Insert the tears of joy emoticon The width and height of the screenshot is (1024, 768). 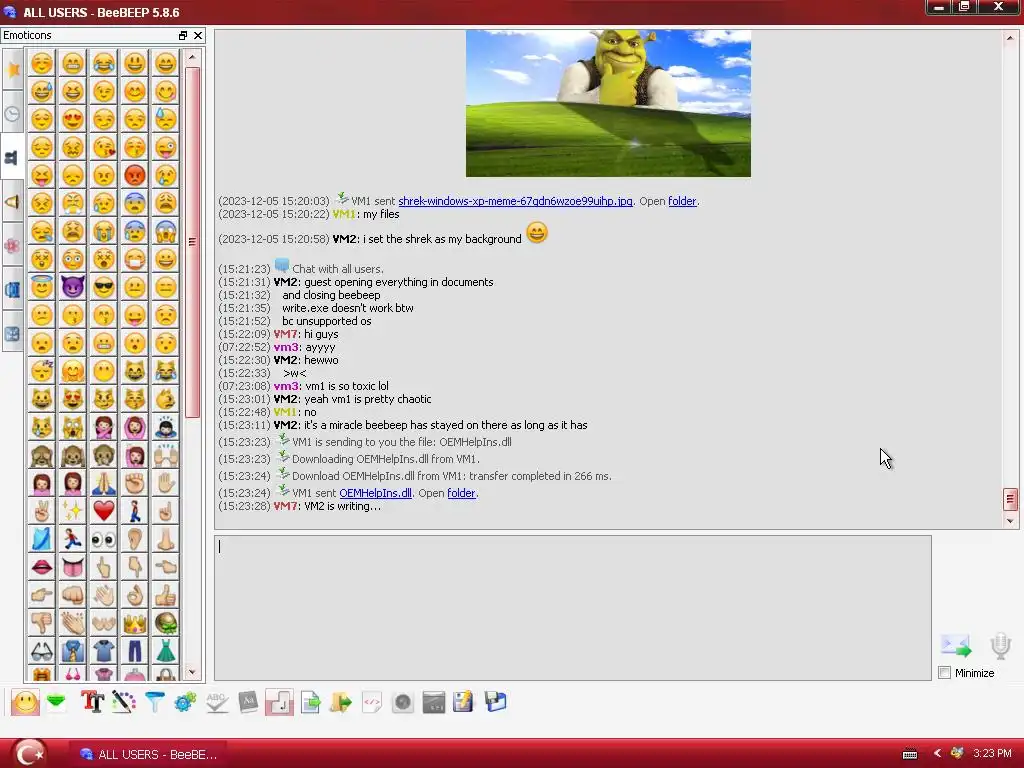[x=103, y=63]
